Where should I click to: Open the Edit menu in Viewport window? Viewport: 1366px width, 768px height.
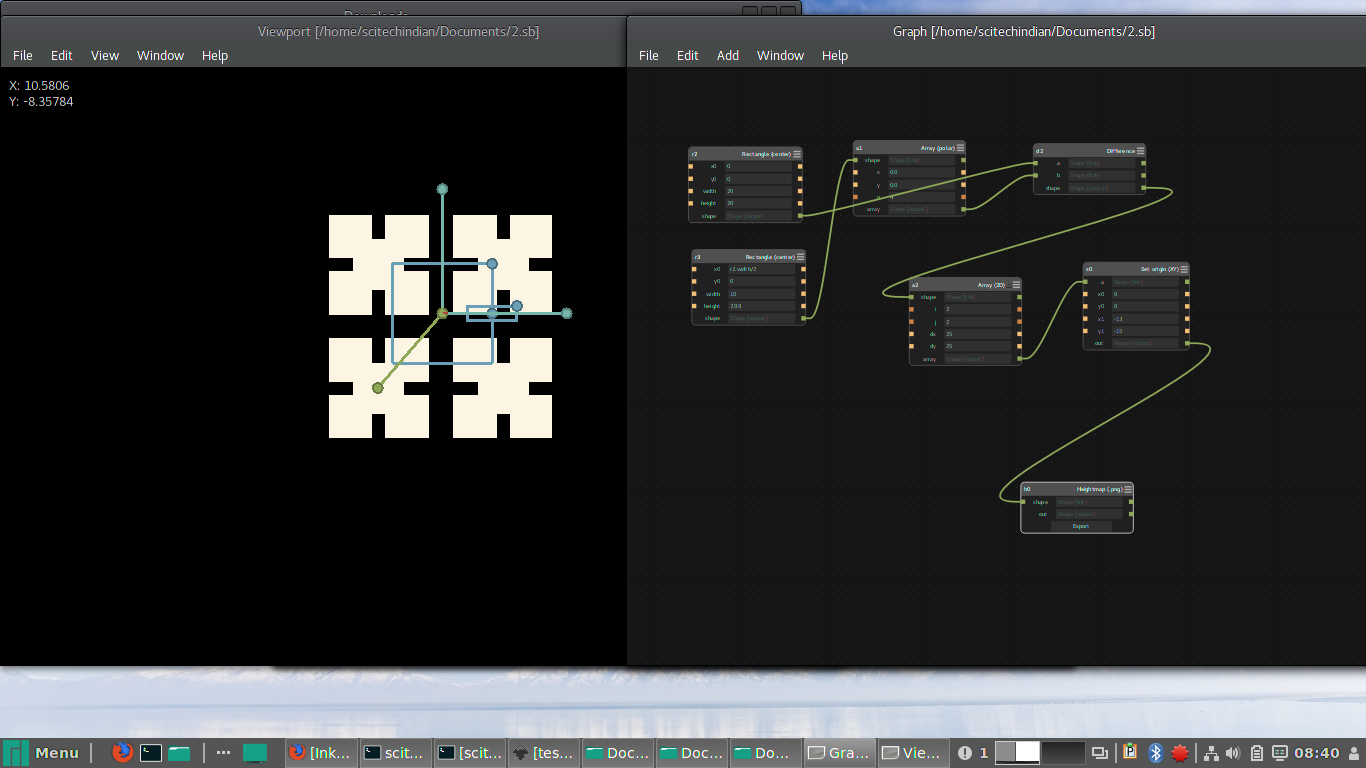point(61,55)
